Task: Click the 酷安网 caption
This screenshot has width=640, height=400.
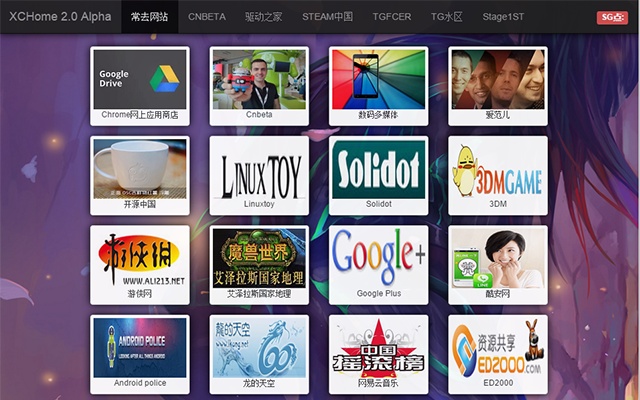Action: point(498,293)
